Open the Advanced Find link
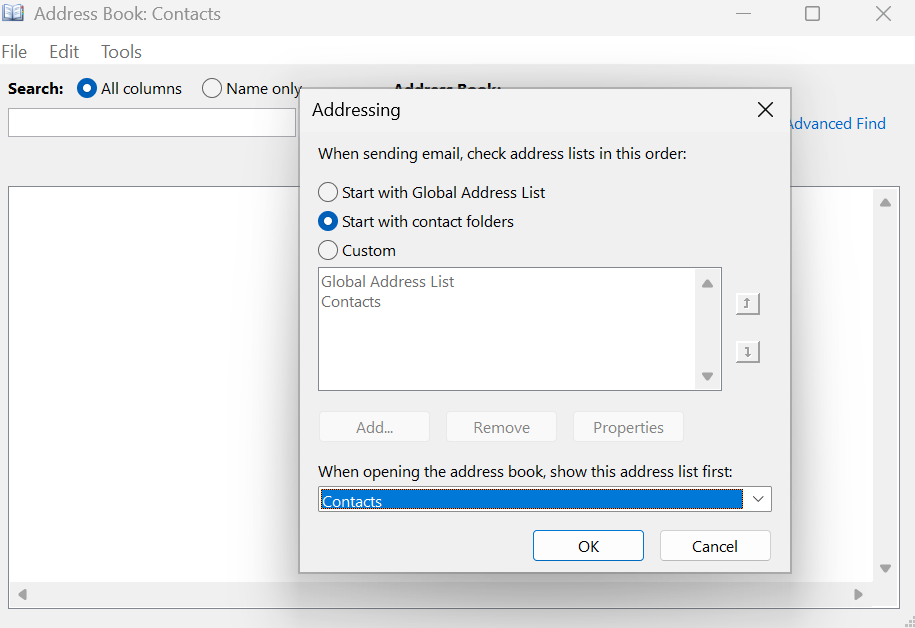Screen dimensions: 915x628 837,124
